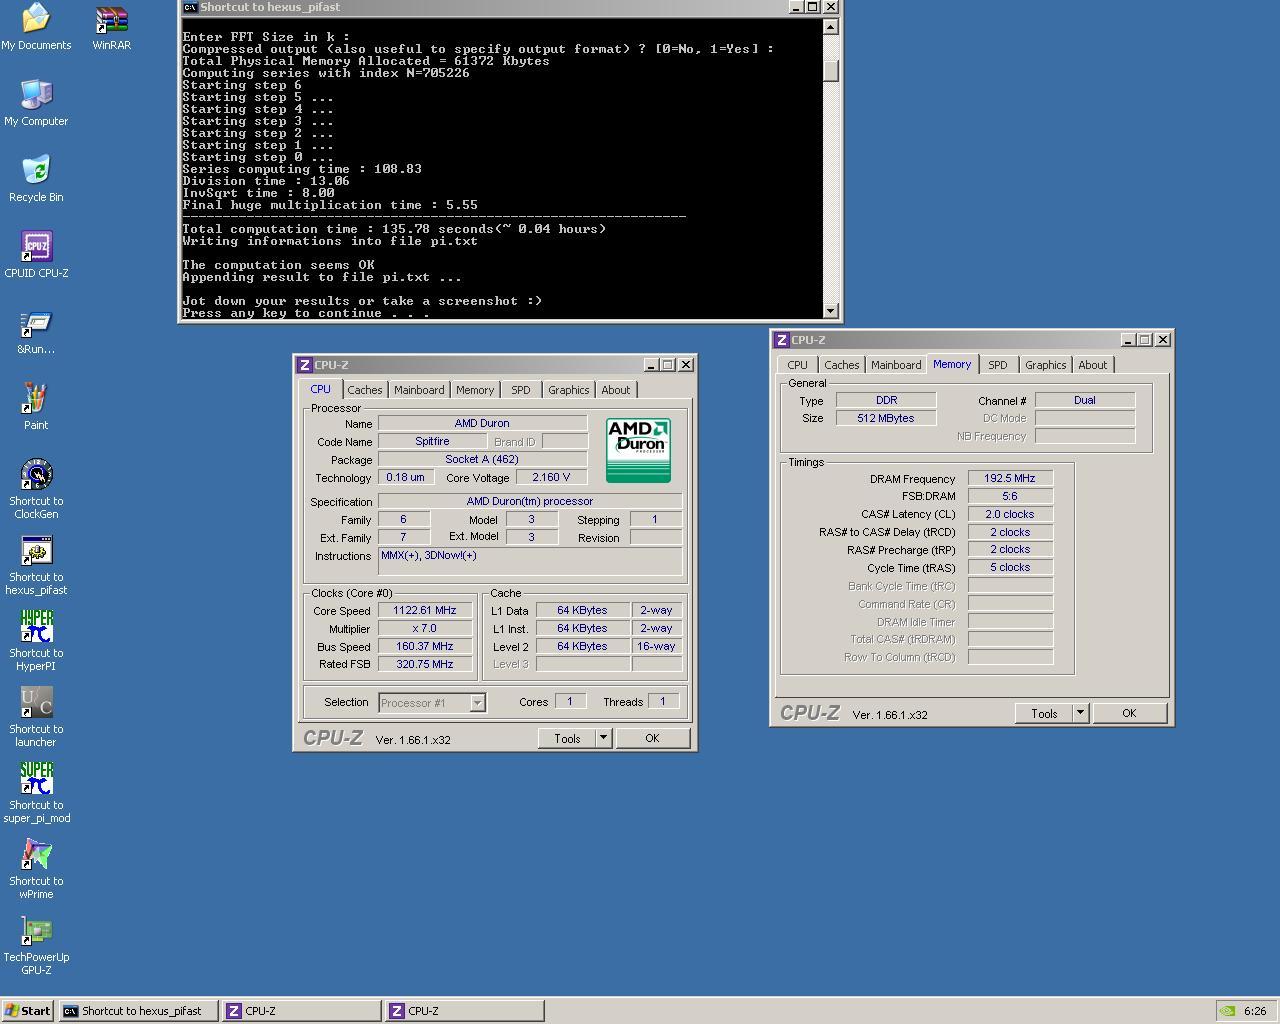
Task: Click the Package value Socket A (462)
Action: 482,459
